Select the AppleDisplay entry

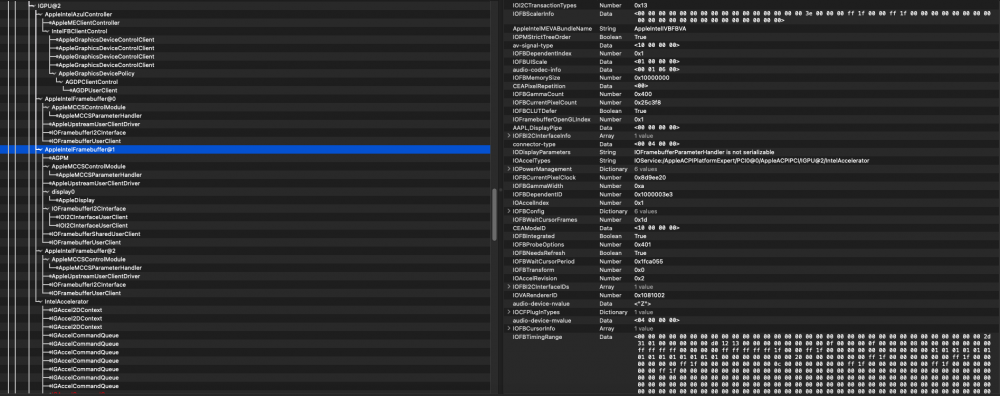[77, 200]
